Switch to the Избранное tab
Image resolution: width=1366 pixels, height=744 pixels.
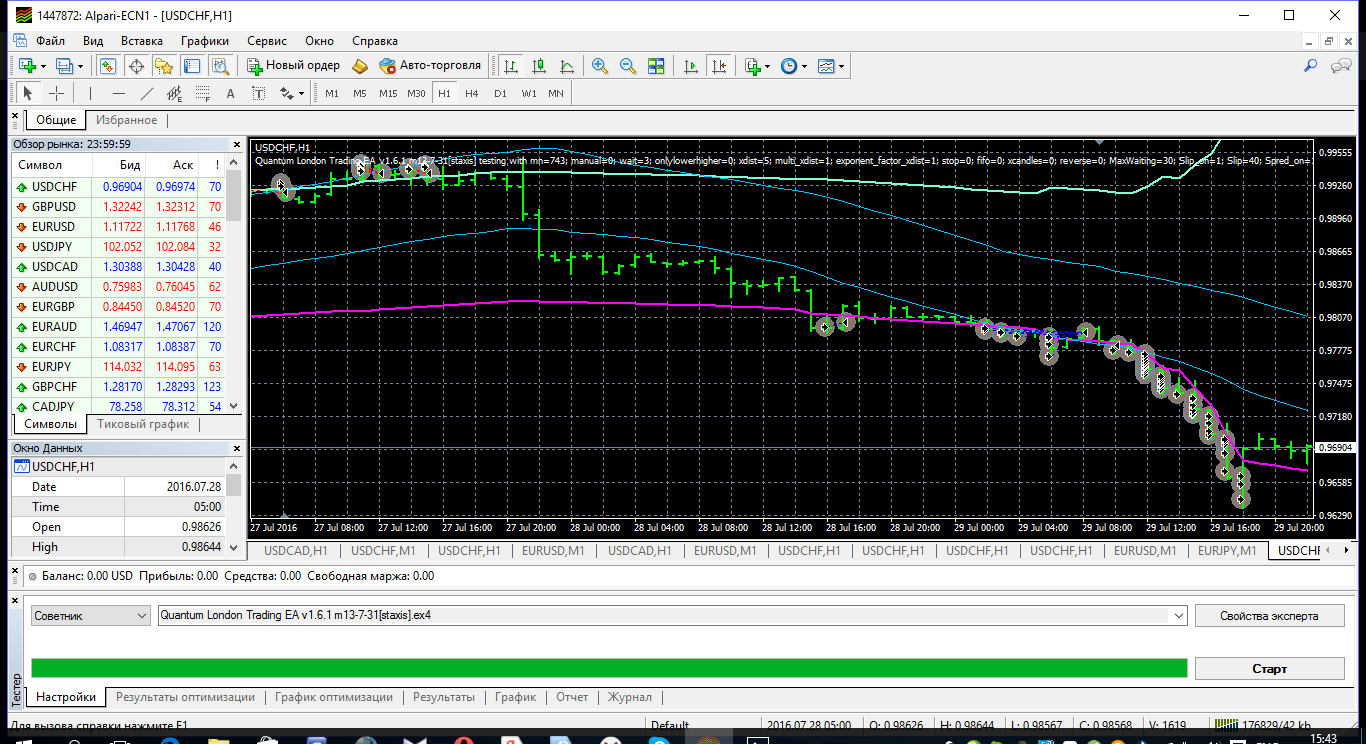point(127,120)
